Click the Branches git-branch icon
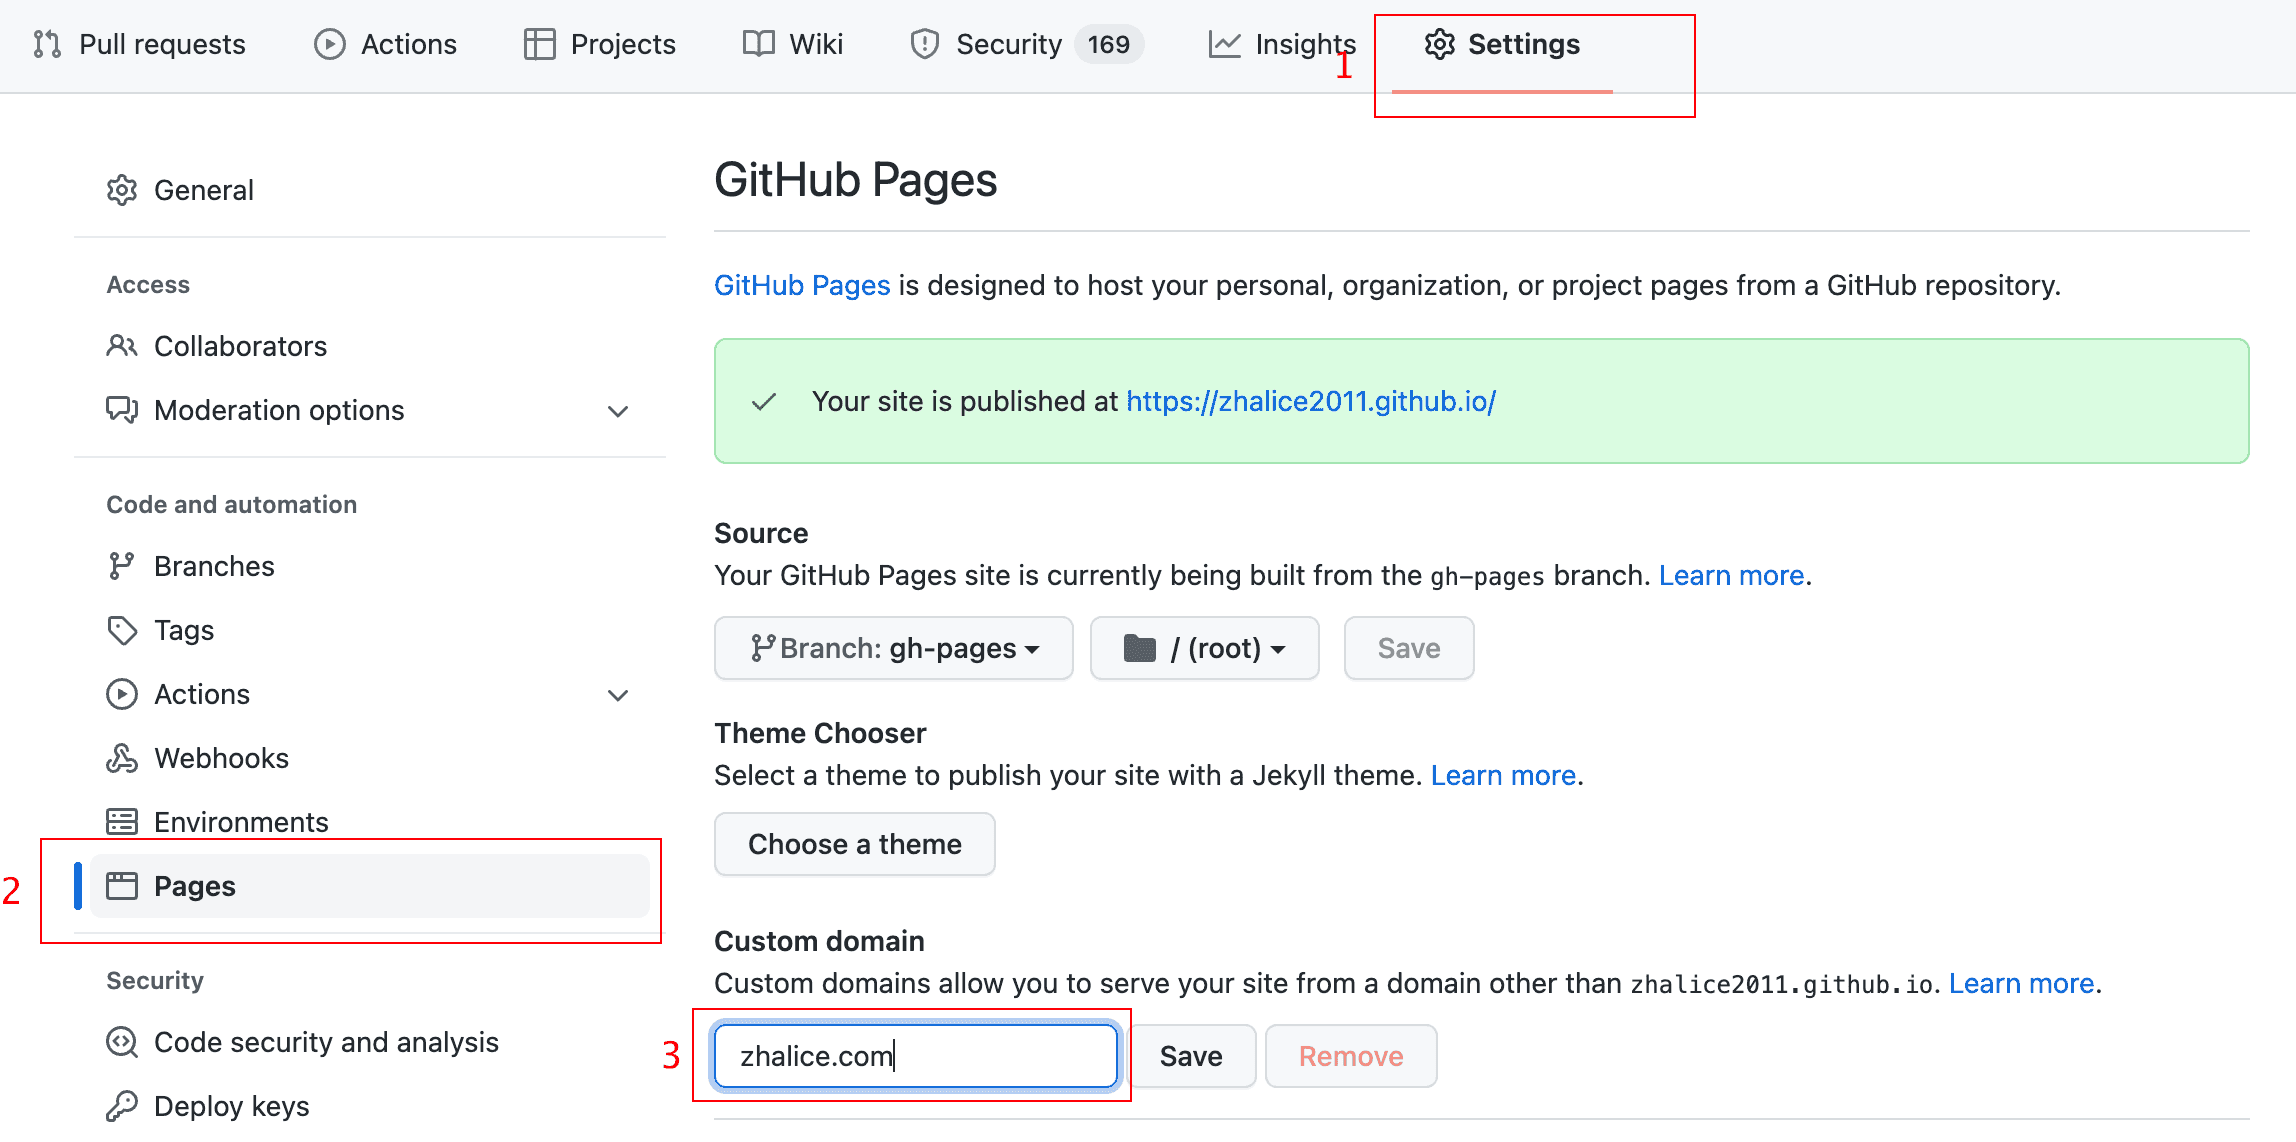 [122, 566]
